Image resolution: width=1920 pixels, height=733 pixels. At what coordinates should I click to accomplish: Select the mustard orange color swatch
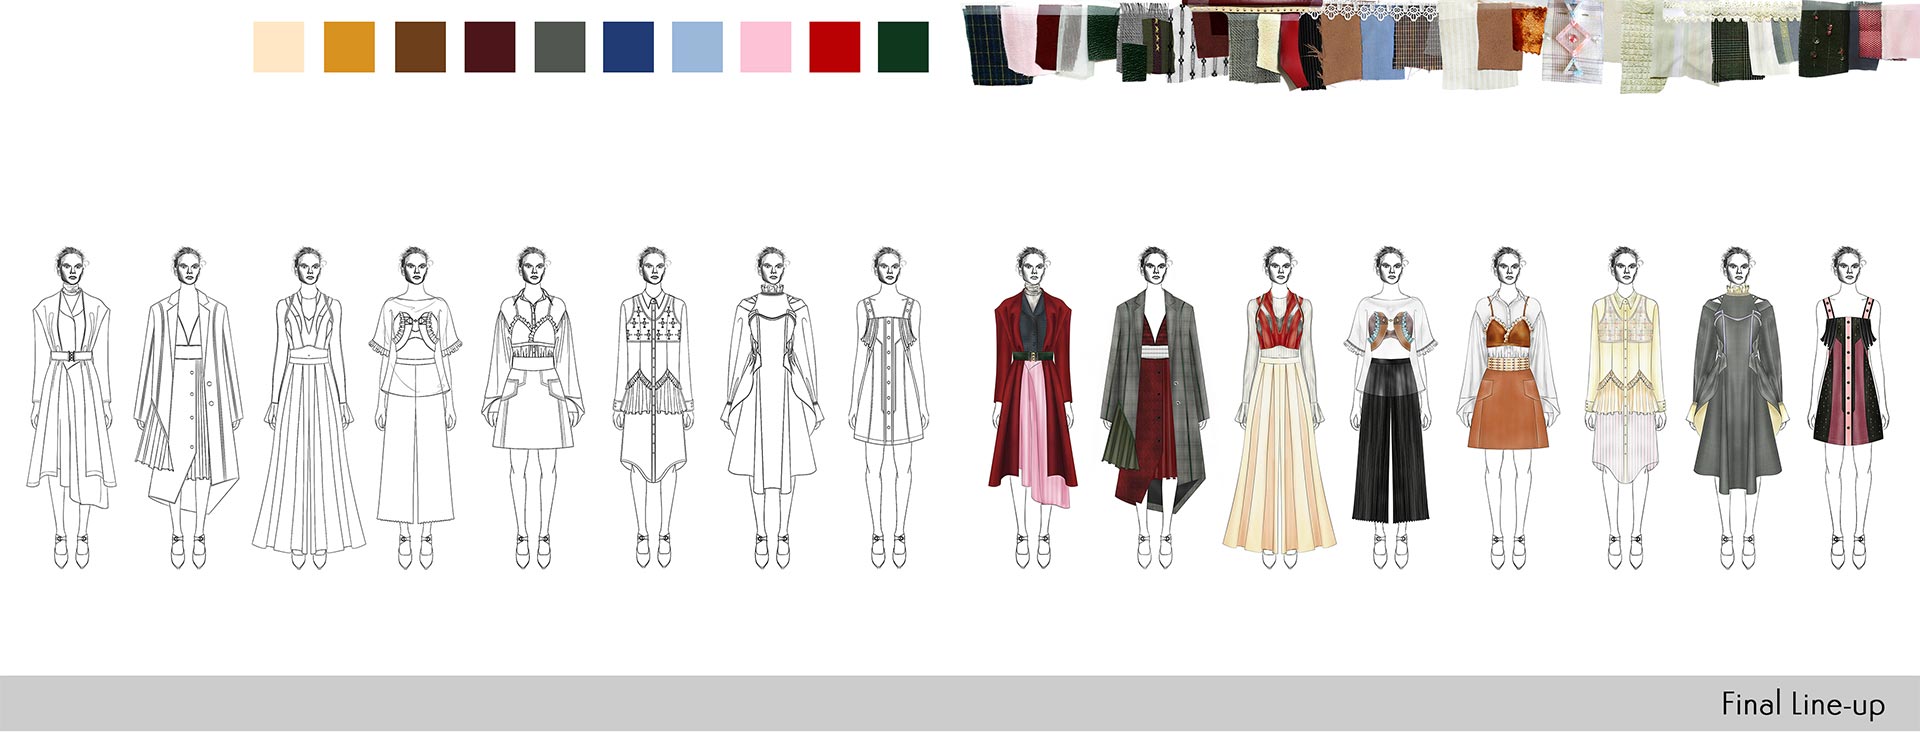click(349, 47)
